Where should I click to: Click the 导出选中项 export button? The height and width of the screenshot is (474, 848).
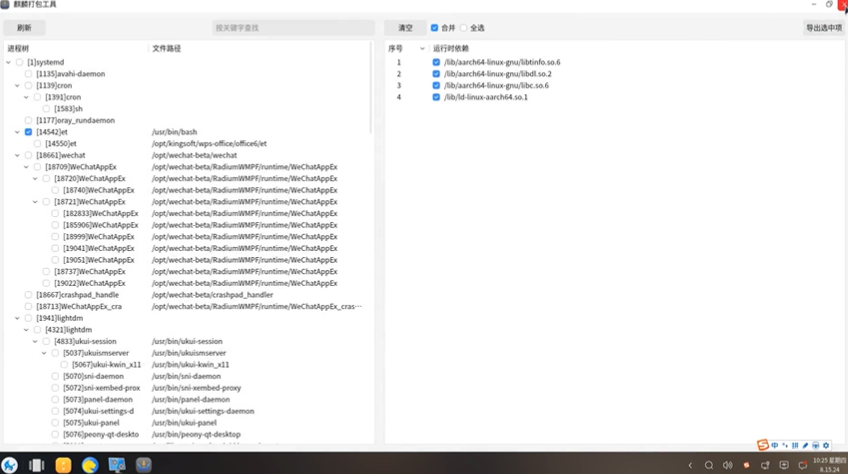(x=824, y=28)
